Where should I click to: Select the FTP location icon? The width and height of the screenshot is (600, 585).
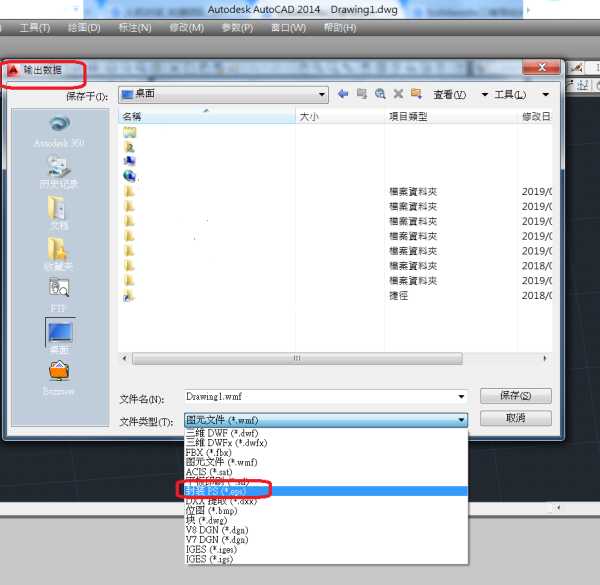58,290
